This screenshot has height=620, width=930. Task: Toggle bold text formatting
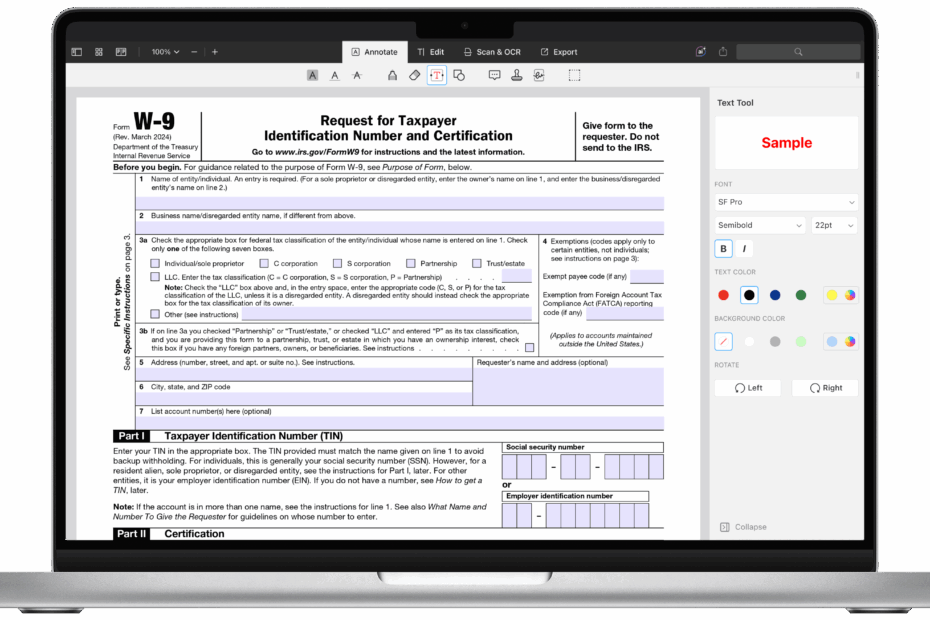tap(722, 248)
